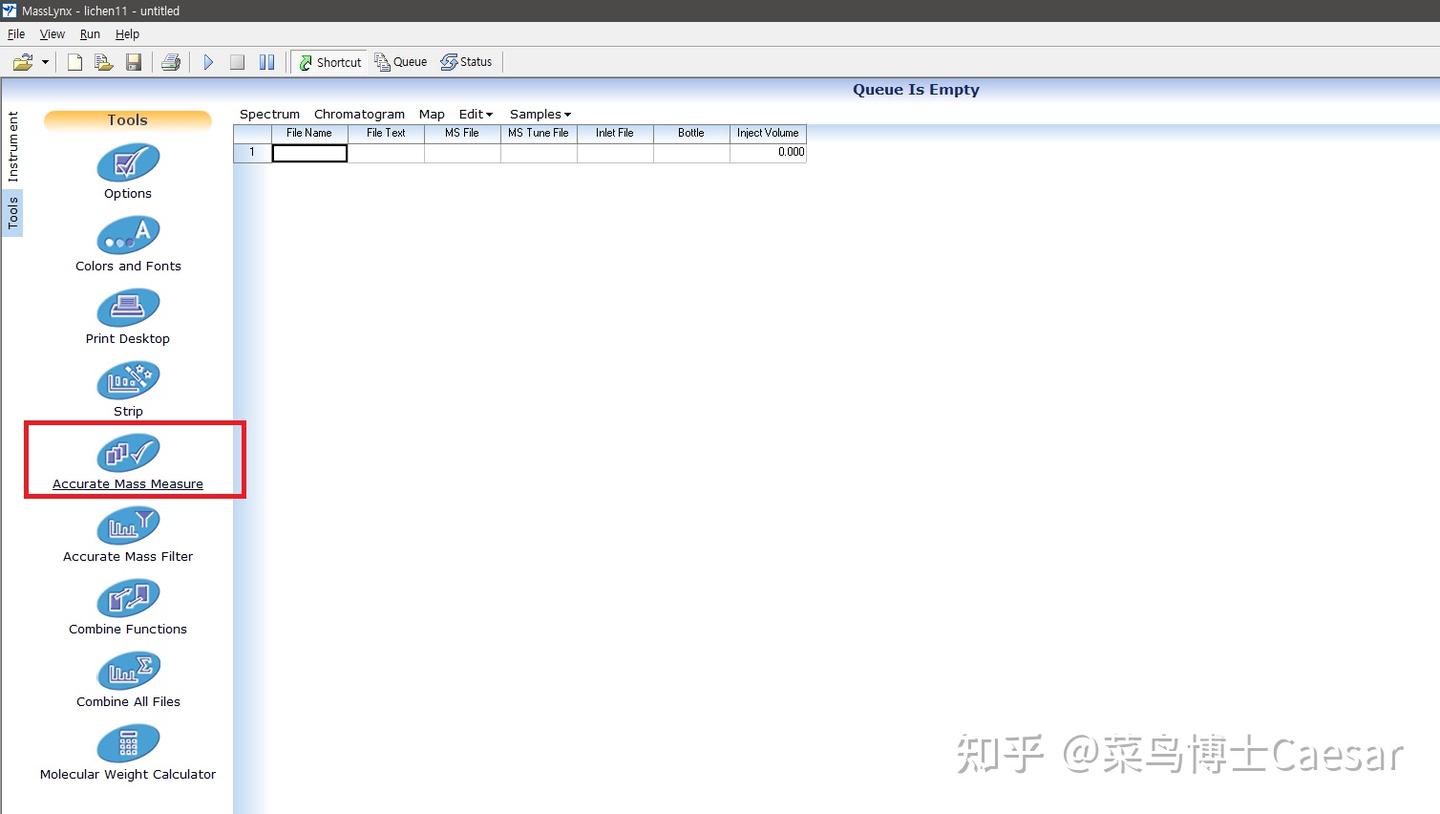Launch the Combine Functions tool
The height and width of the screenshot is (814, 1440).
pos(127,600)
